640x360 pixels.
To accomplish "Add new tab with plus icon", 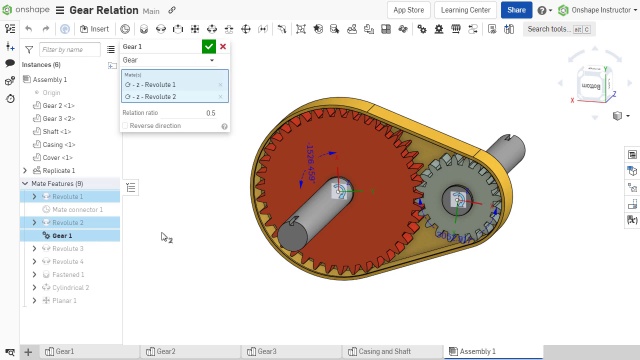I will (28, 352).
